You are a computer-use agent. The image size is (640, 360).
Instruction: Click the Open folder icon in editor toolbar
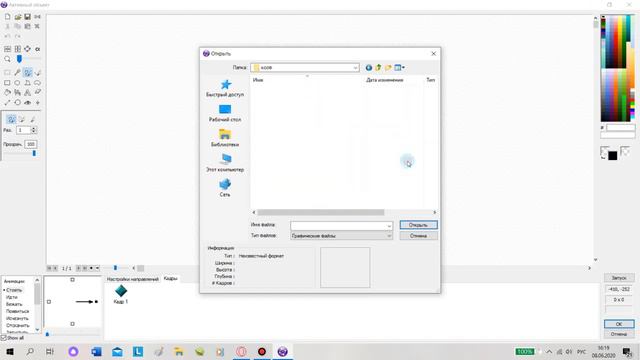click(x=18, y=17)
